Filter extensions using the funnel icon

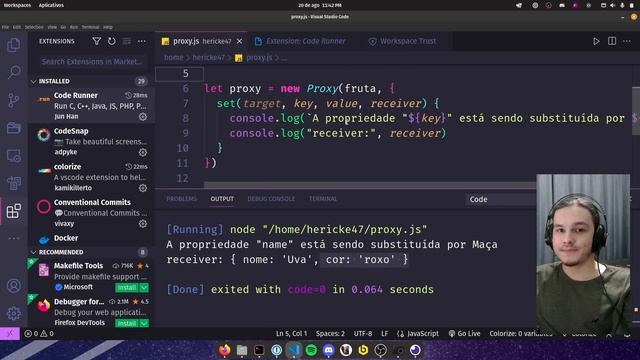[96, 41]
